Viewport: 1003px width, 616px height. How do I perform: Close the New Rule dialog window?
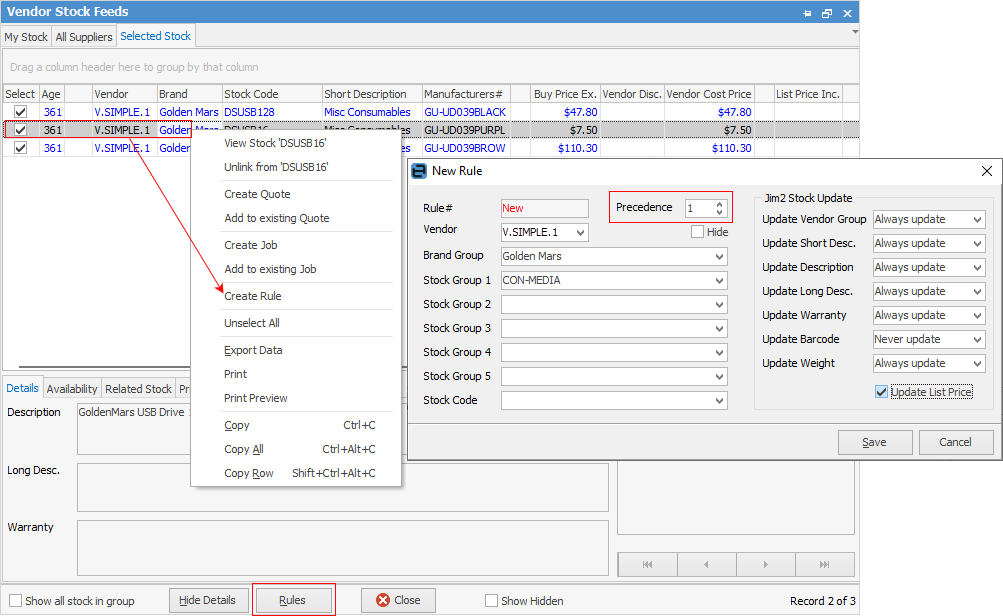coord(986,171)
